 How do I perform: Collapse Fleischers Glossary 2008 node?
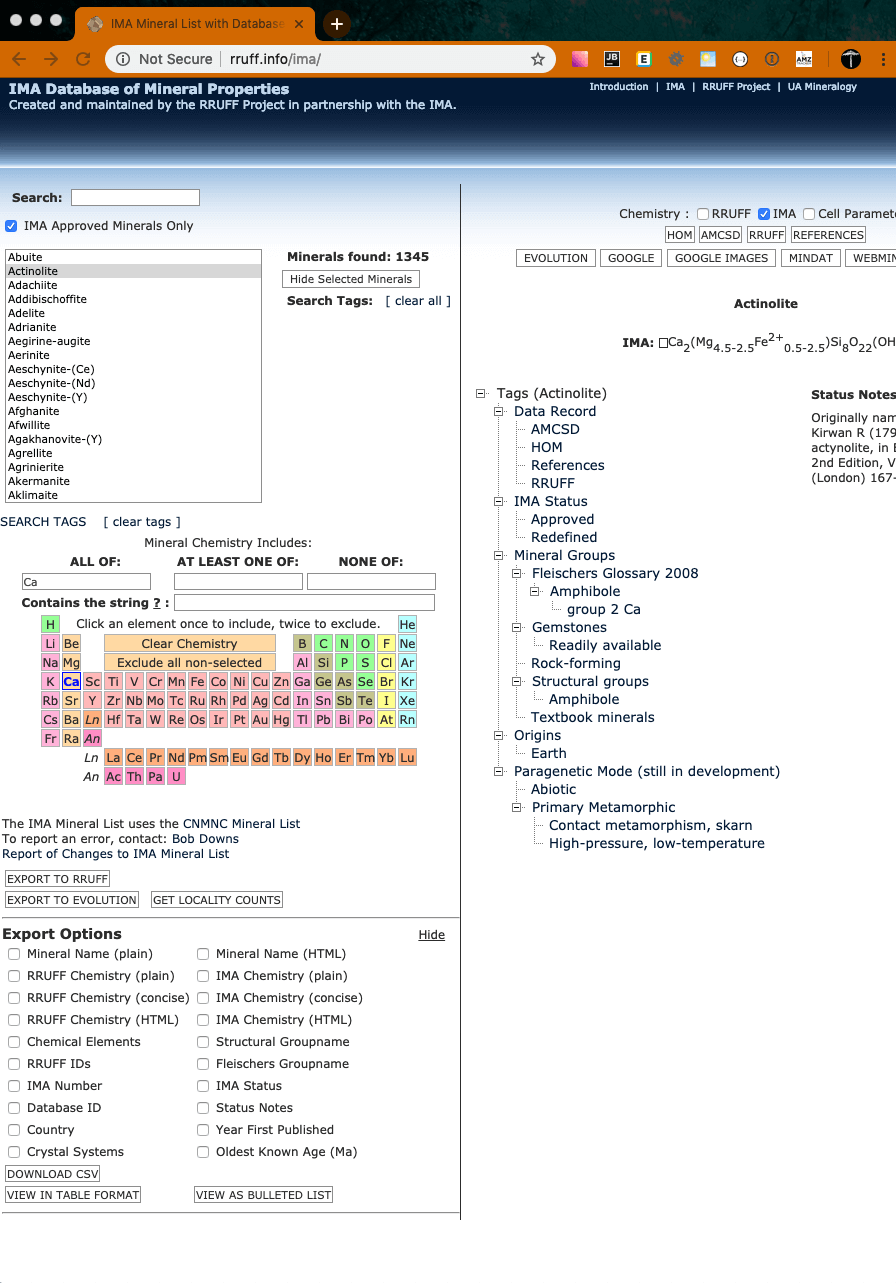coord(517,574)
